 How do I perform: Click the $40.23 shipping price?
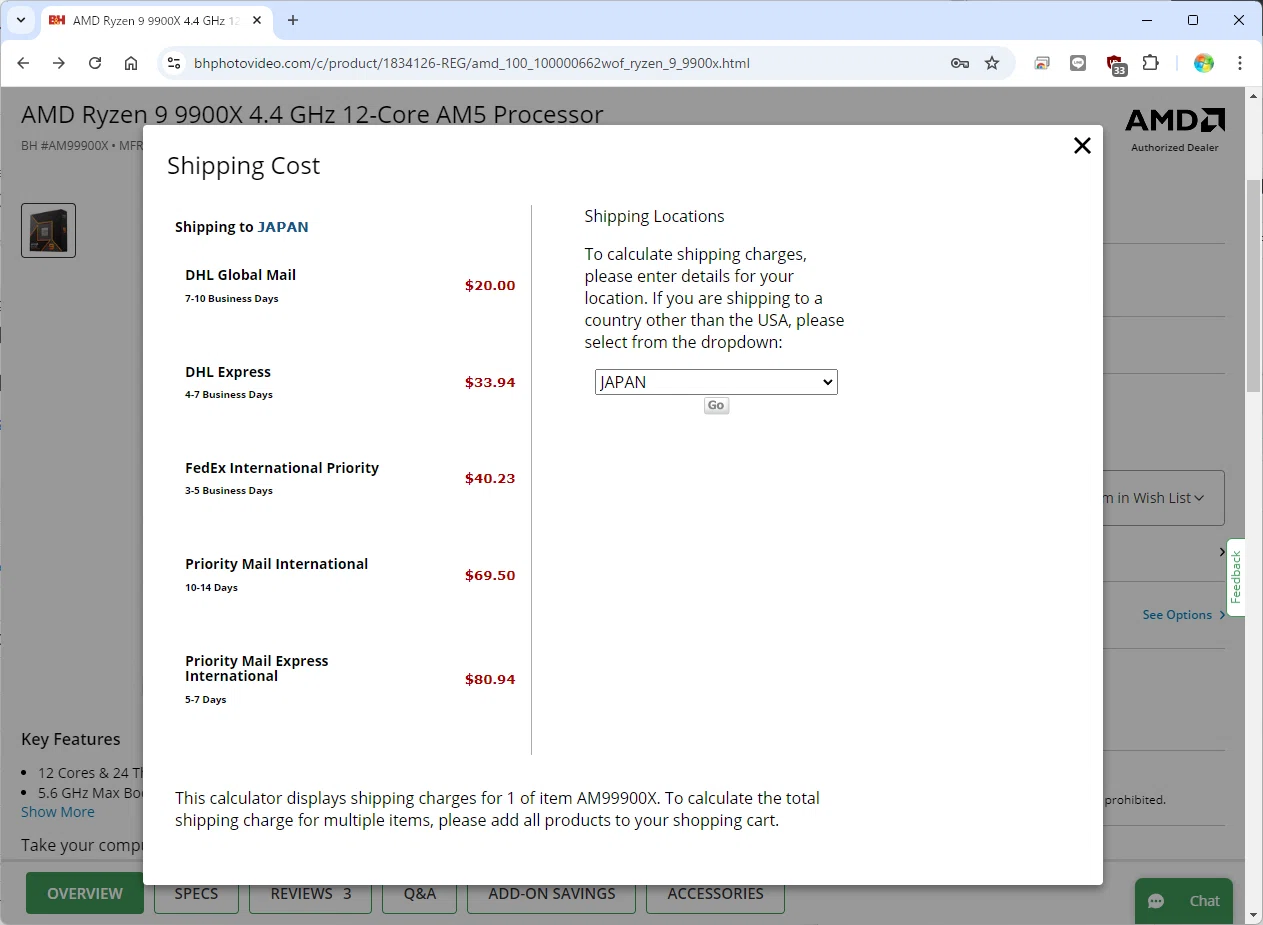(490, 479)
